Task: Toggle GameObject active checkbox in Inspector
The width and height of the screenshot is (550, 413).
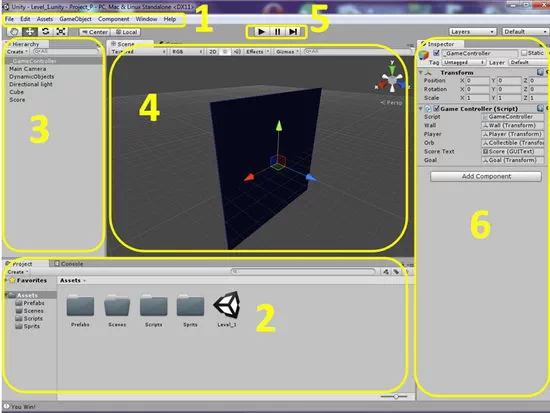Action: (x=436, y=53)
